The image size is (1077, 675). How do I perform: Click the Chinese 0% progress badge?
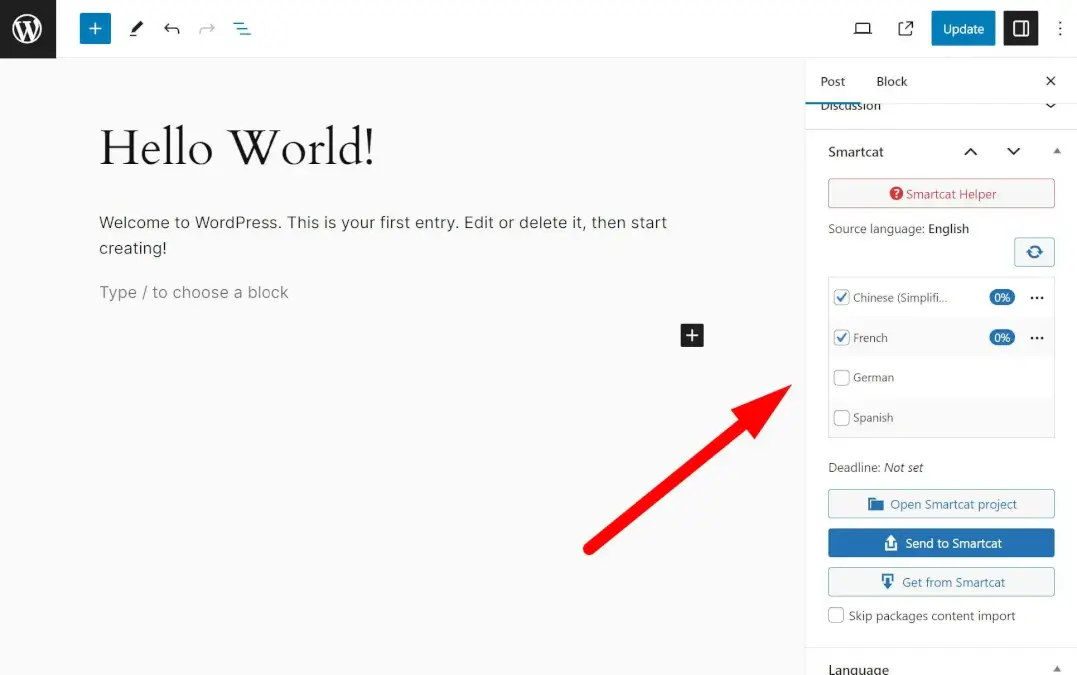1002,297
